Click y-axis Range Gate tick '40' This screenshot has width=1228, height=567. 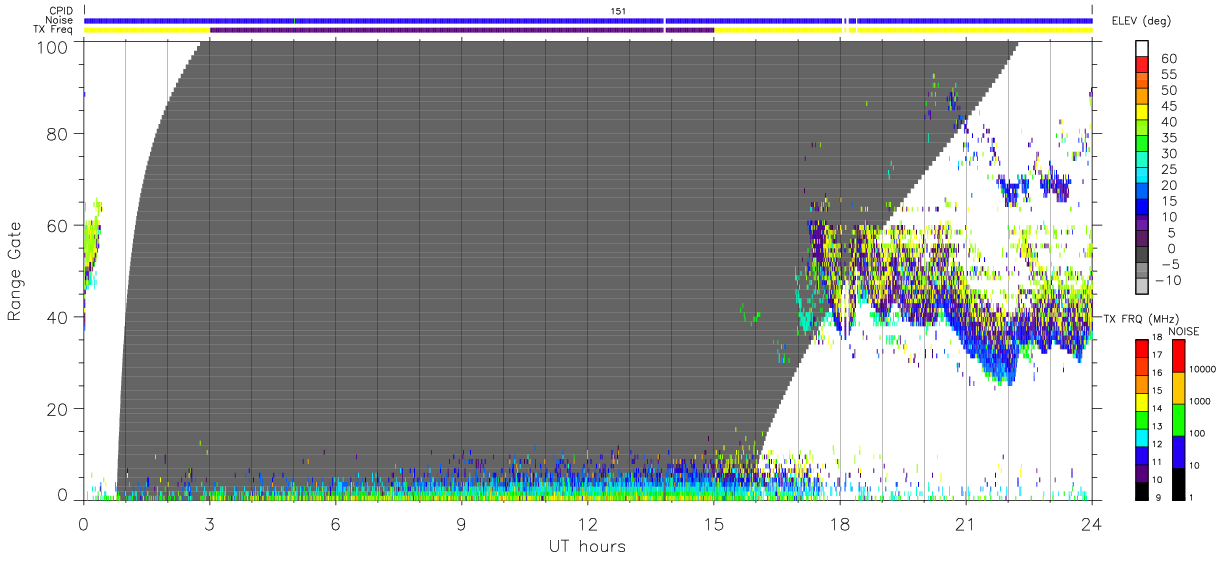coord(59,317)
